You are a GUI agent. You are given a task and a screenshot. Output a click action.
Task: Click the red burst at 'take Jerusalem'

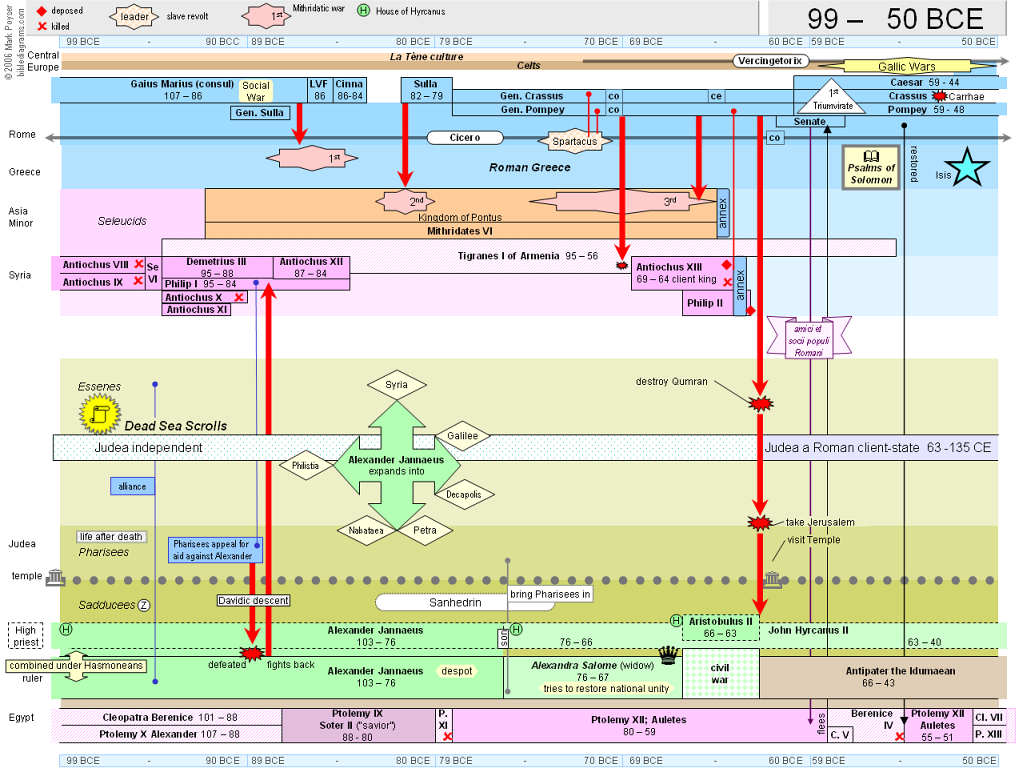[760, 522]
